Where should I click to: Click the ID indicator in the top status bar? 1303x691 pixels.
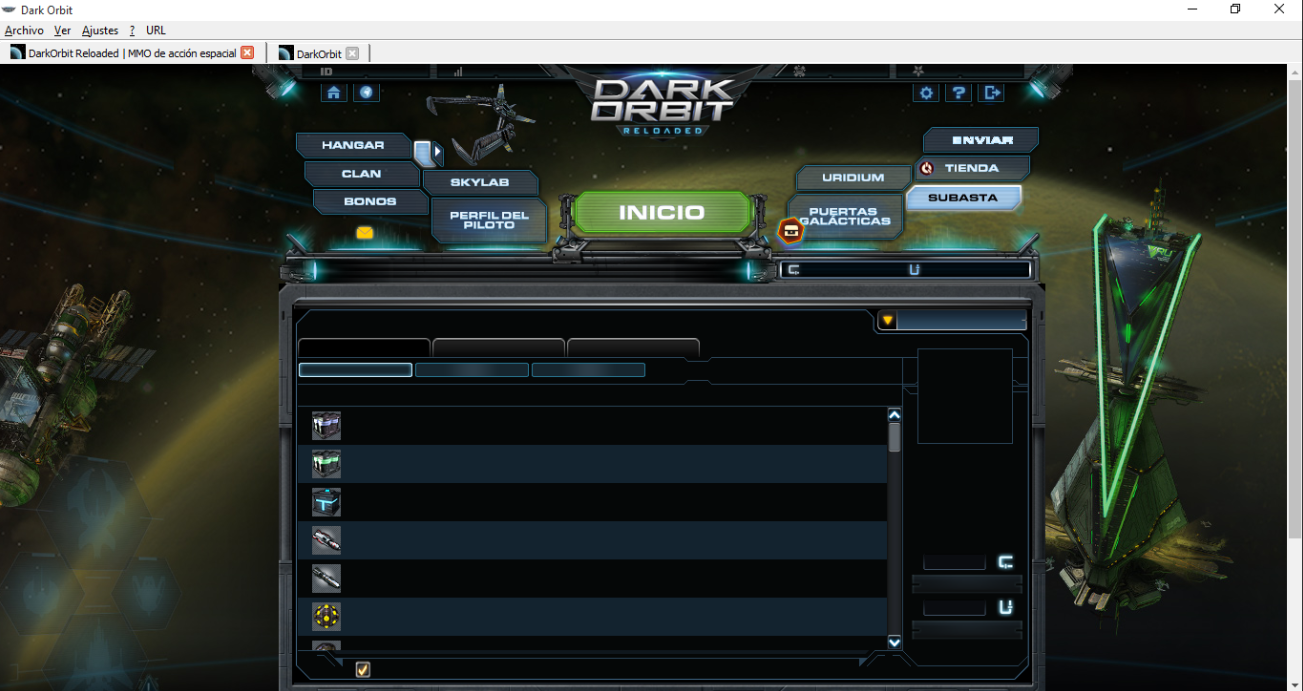[x=326, y=72]
